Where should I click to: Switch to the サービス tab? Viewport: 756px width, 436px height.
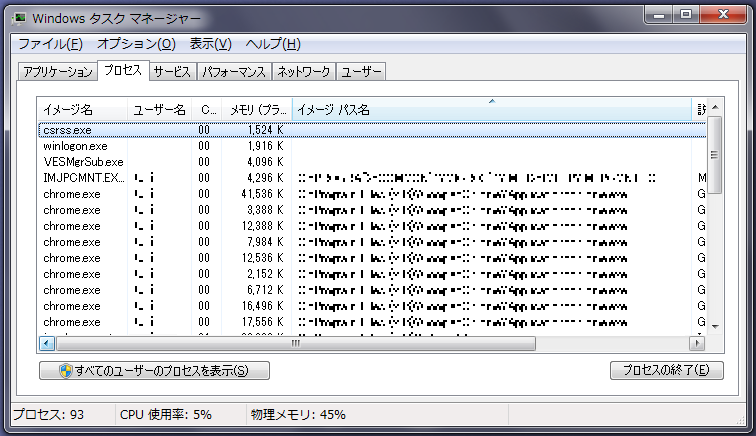coord(172,72)
